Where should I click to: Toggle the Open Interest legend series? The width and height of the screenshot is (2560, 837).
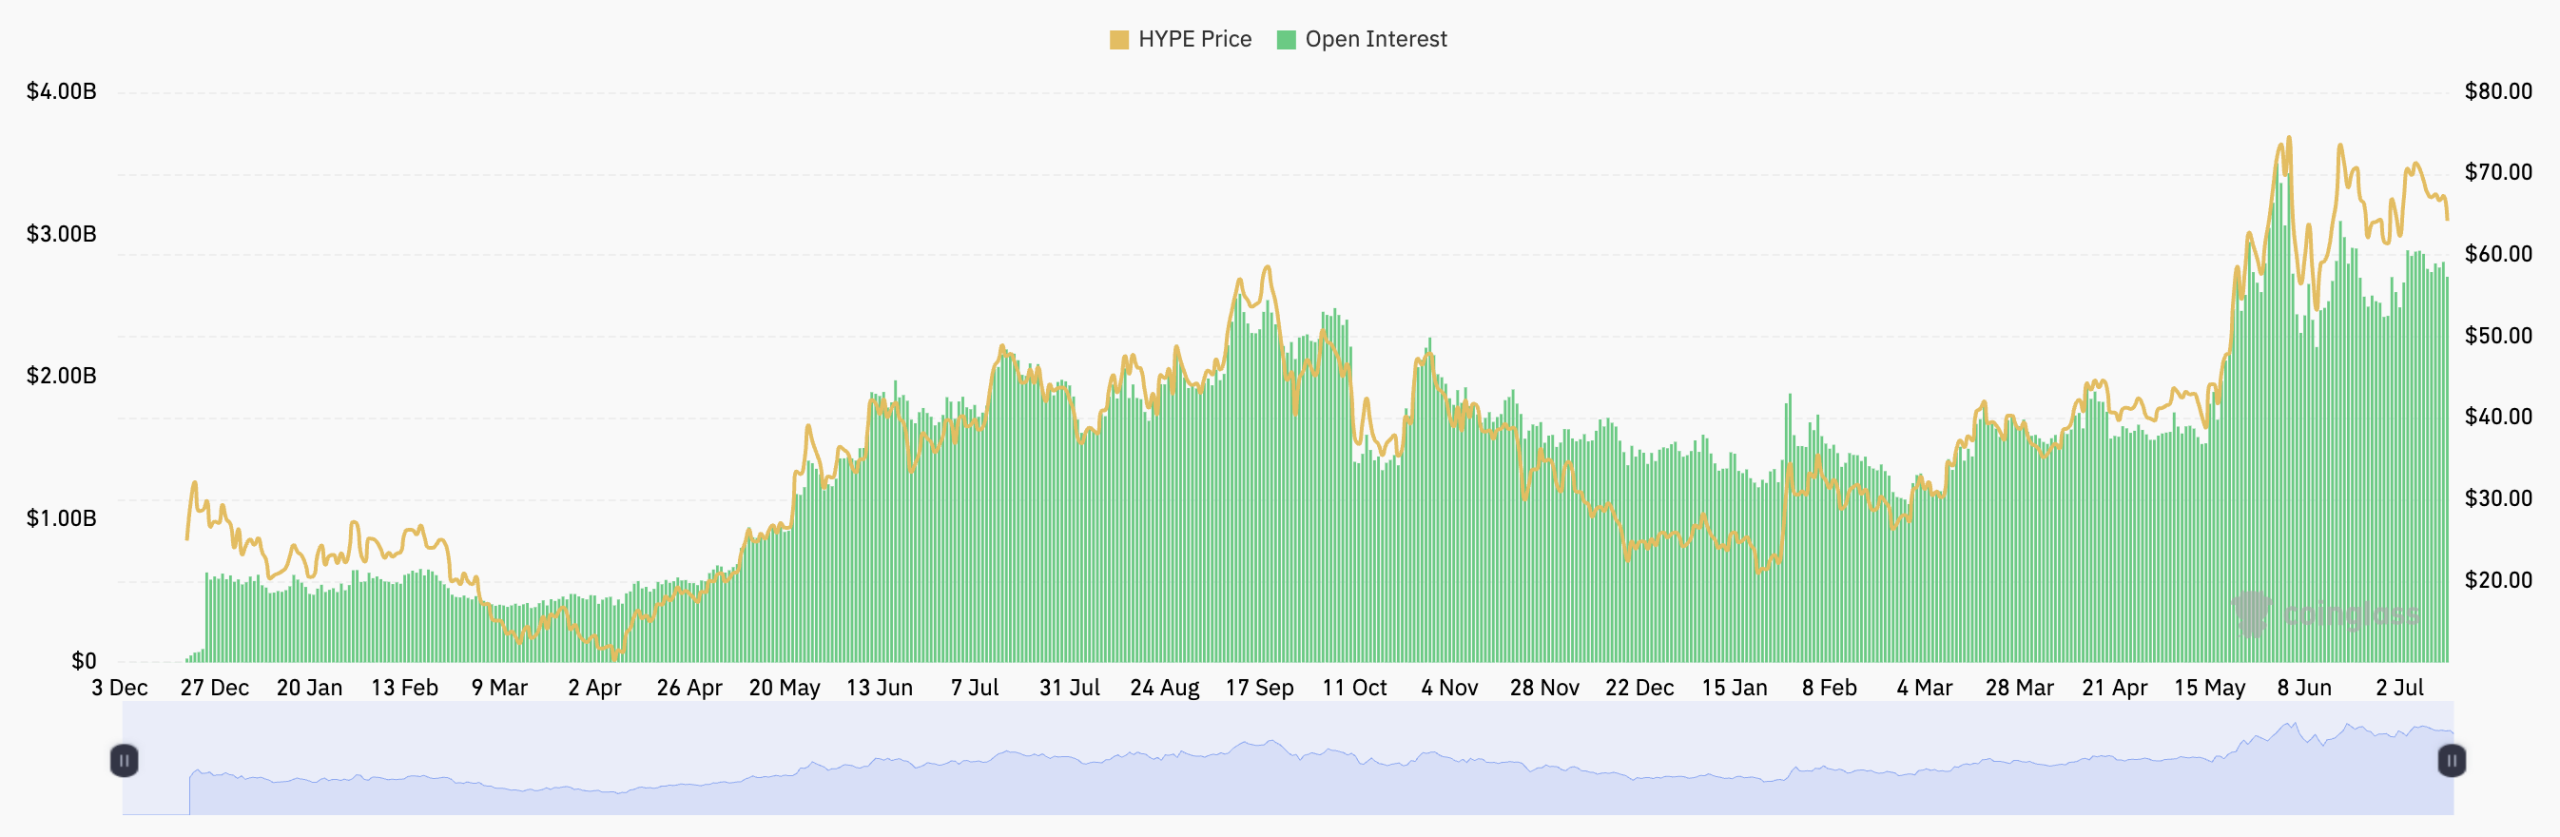point(1362,39)
